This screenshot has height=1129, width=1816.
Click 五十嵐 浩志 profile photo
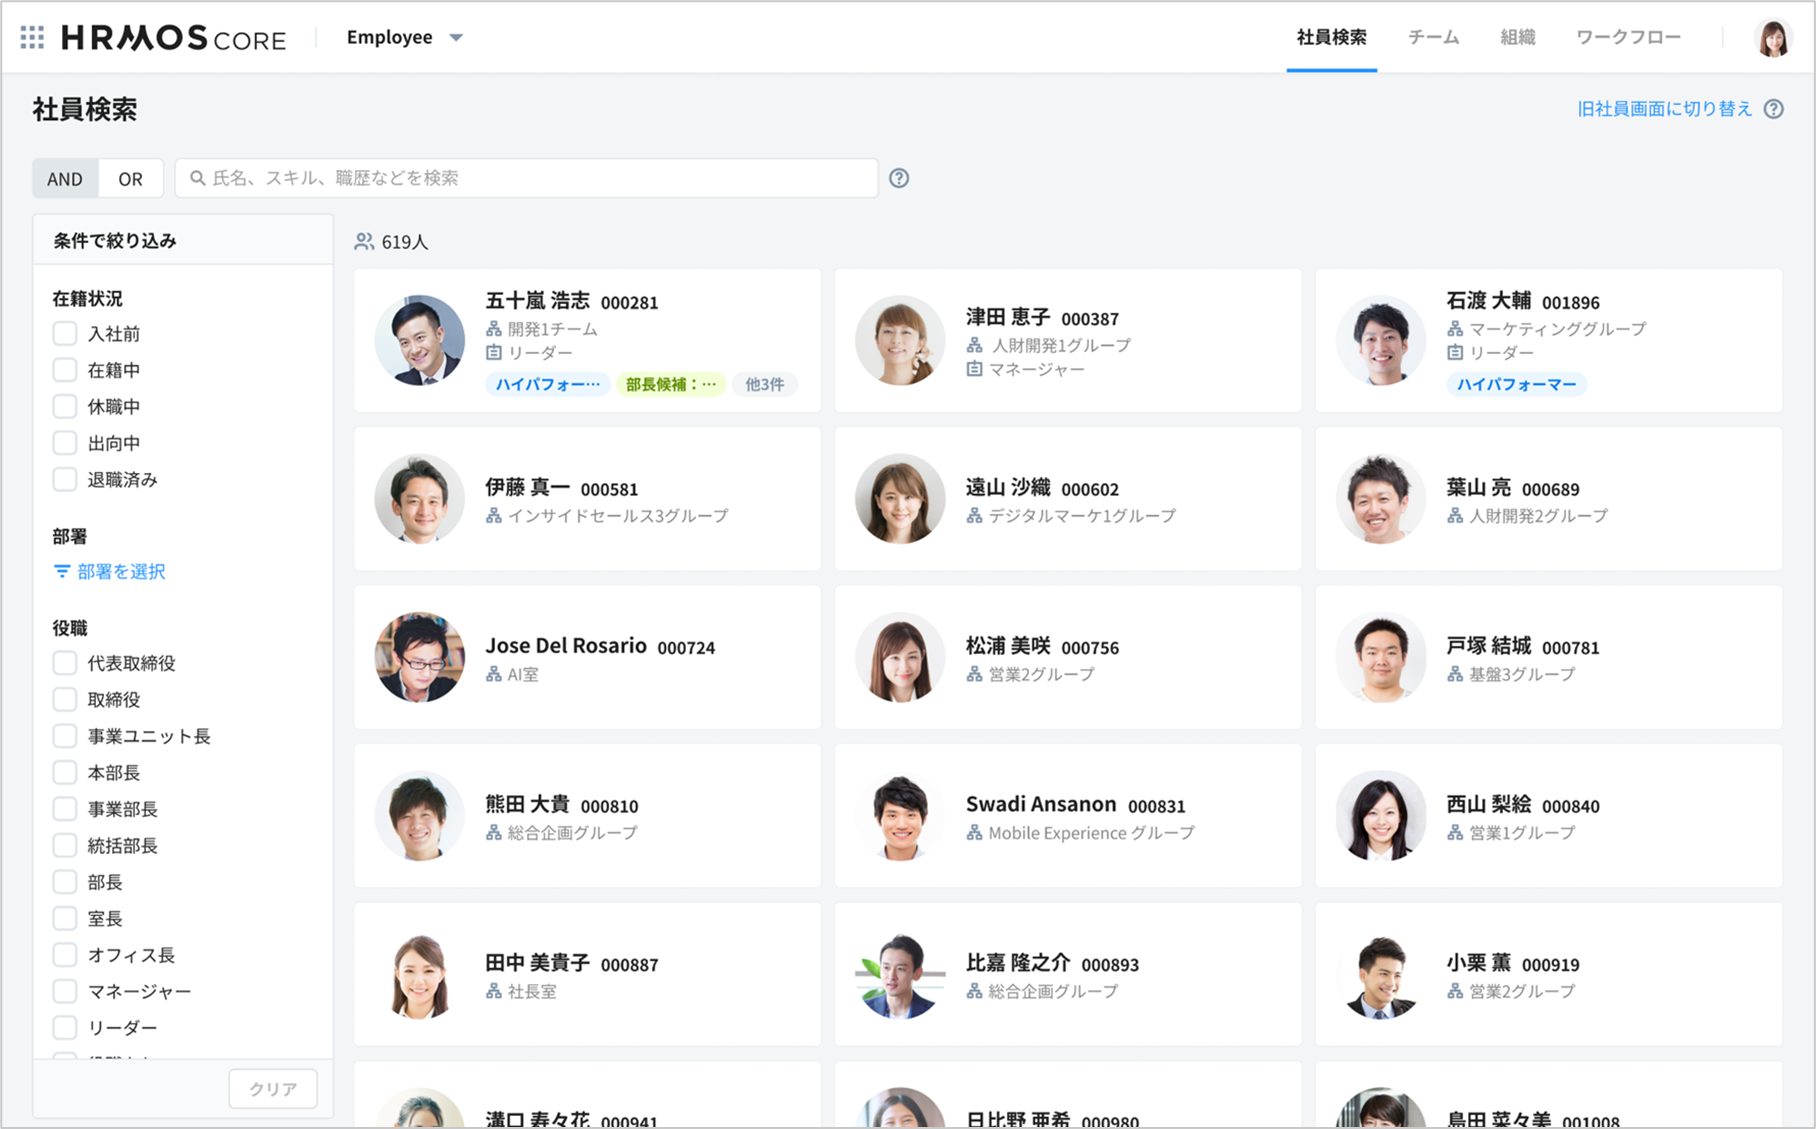419,340
